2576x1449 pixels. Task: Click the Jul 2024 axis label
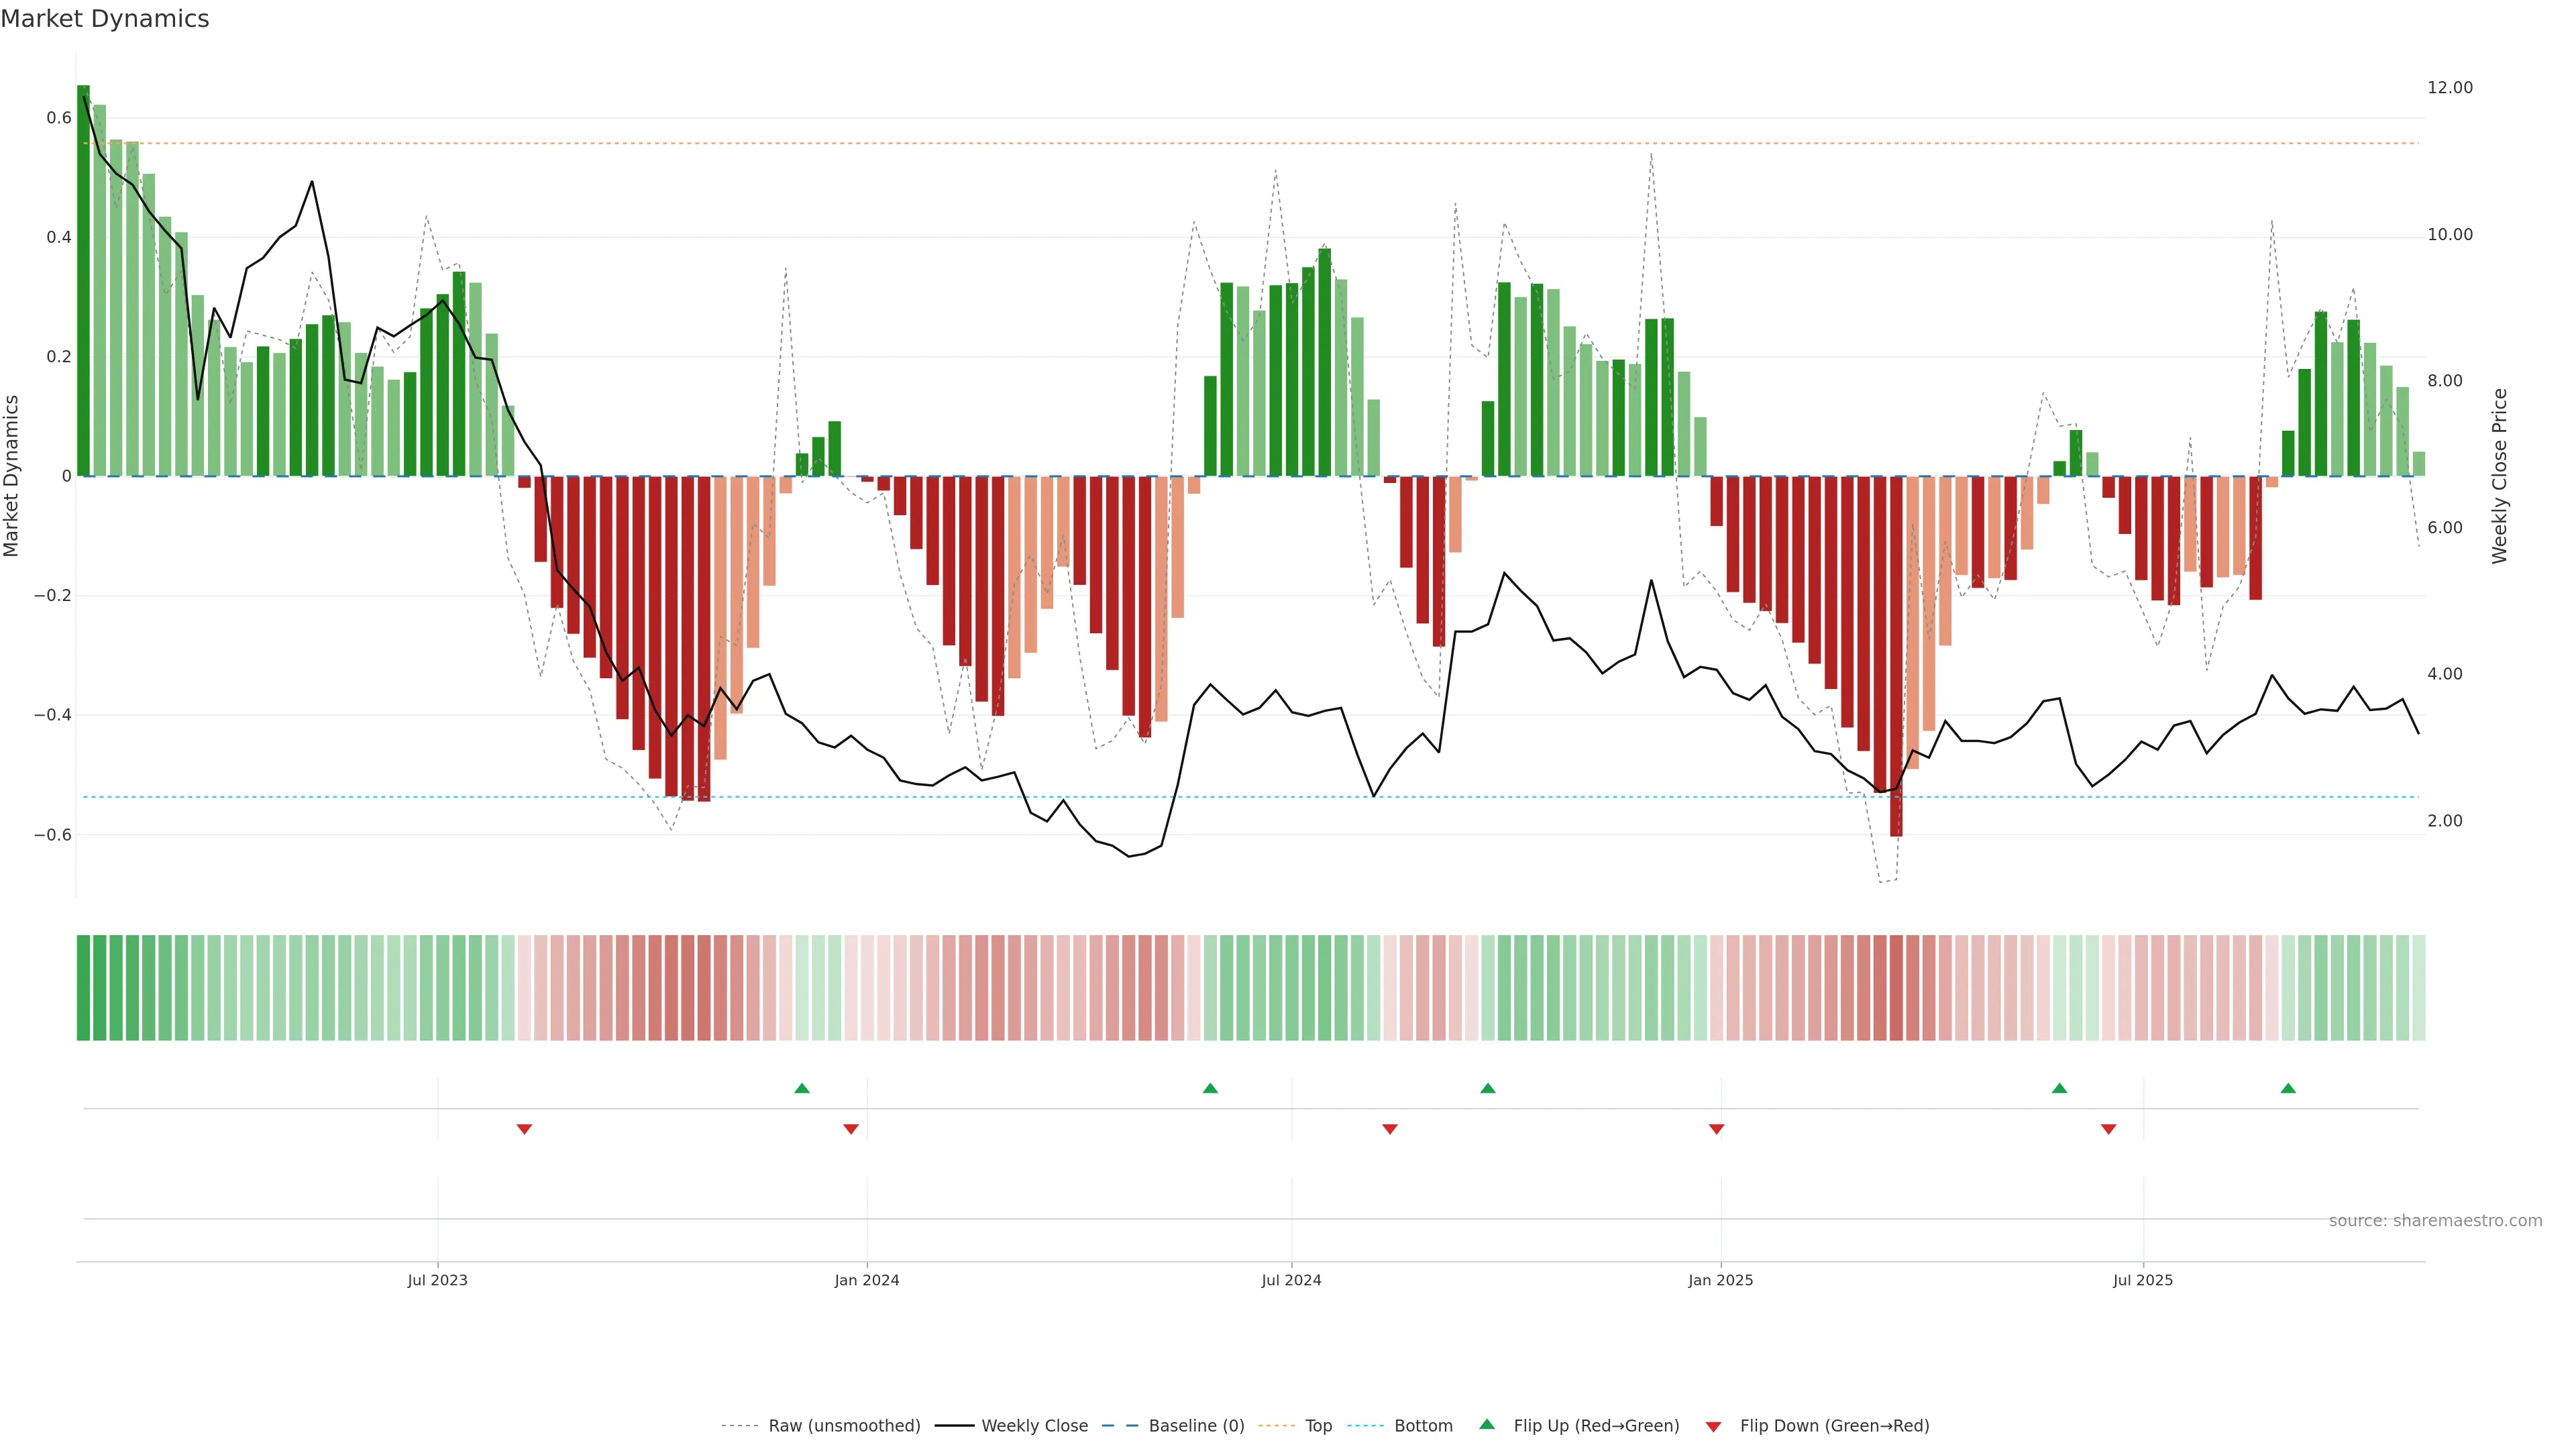1291,1280
